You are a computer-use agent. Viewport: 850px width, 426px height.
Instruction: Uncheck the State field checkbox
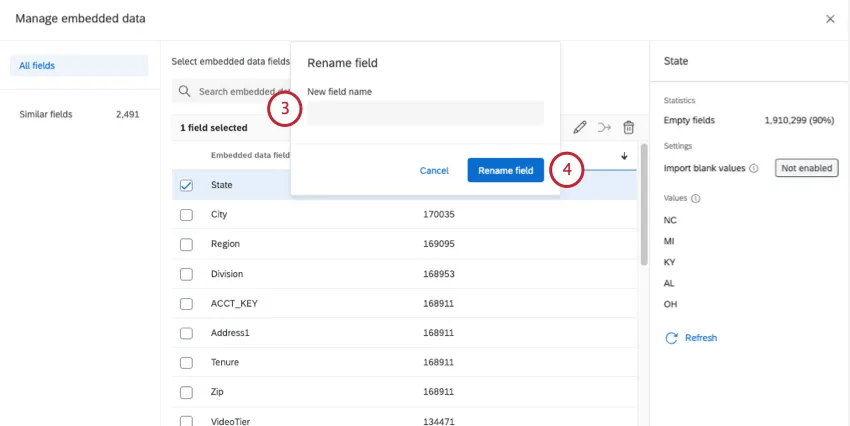186,185
